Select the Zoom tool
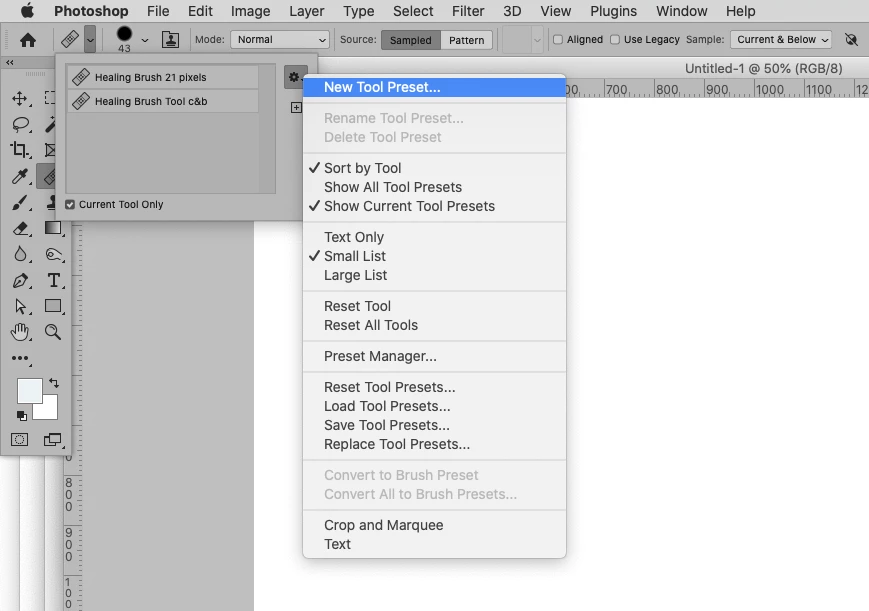The height and width of the screenshot is (611, 869). [53, 332]
